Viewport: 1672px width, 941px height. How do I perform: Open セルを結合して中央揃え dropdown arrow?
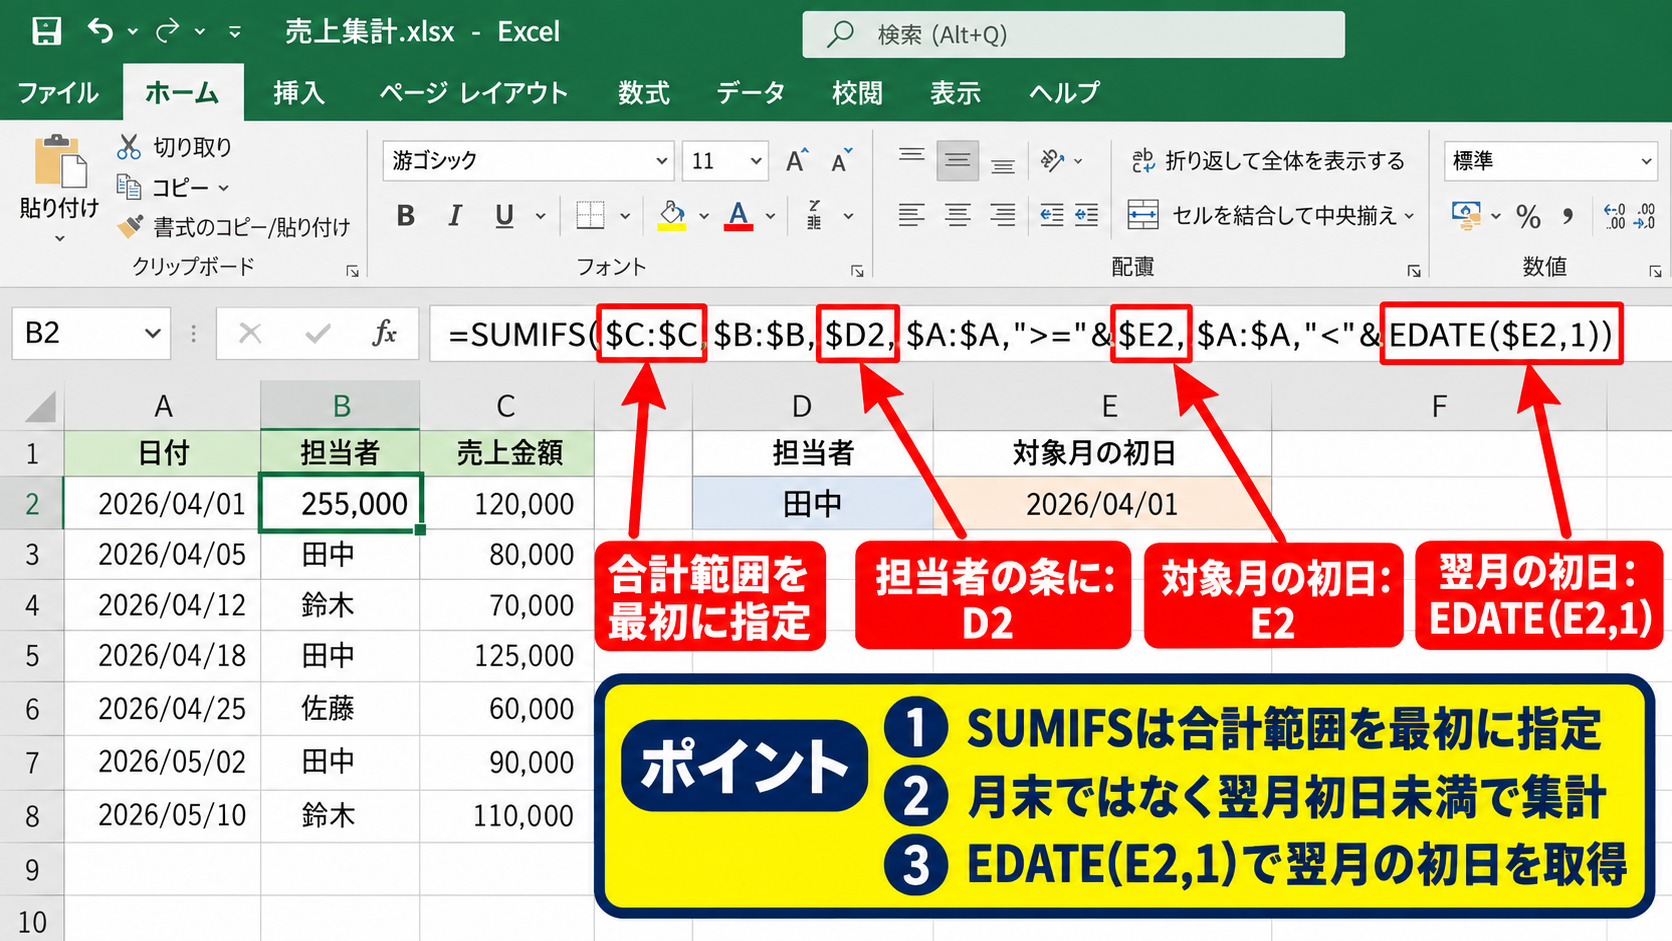point(1410,215)
